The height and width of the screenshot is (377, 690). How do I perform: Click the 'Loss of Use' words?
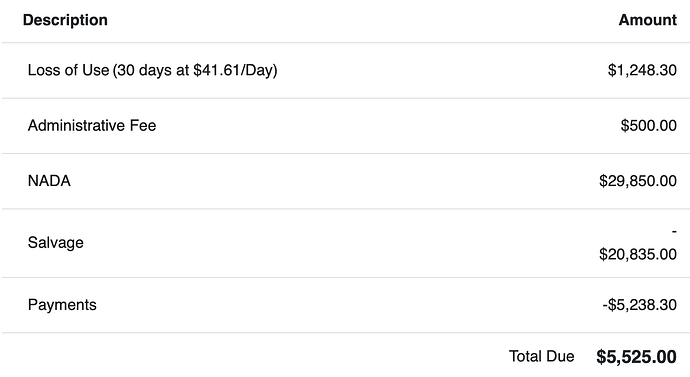click(x=68, y=70)
